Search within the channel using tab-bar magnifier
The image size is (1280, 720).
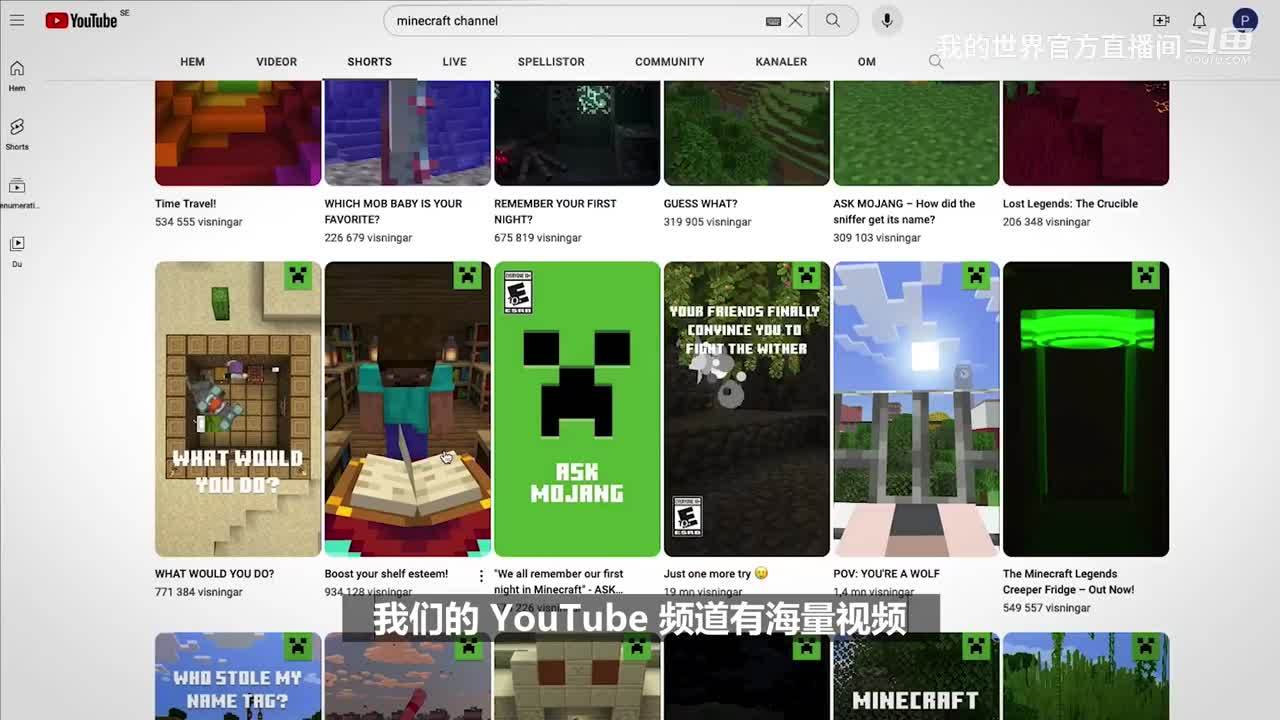(x=936, y=62)
